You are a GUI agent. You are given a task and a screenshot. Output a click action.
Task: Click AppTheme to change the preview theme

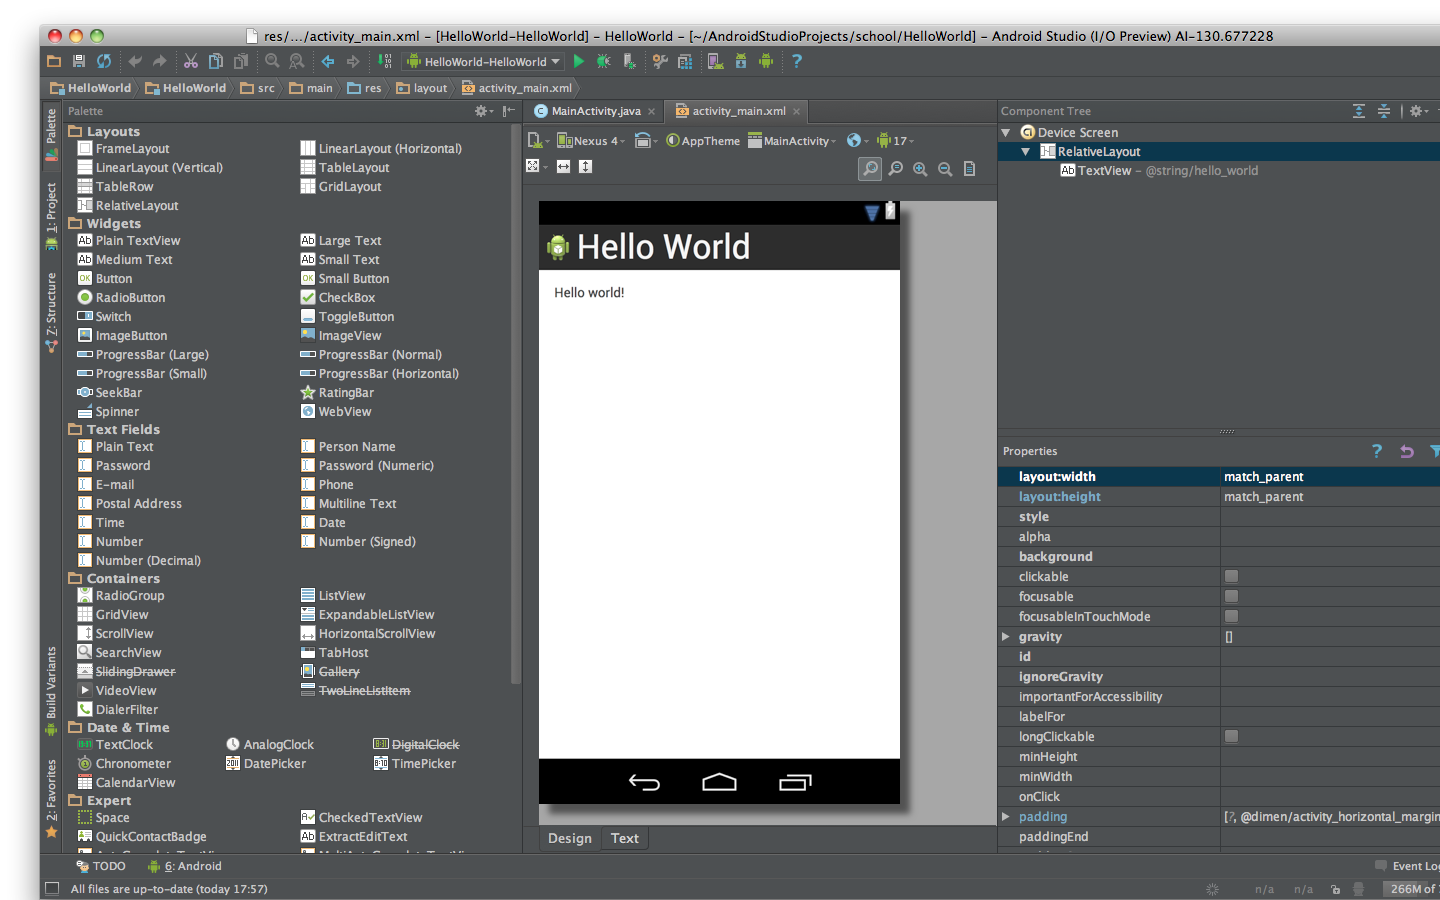click(710, 141)
